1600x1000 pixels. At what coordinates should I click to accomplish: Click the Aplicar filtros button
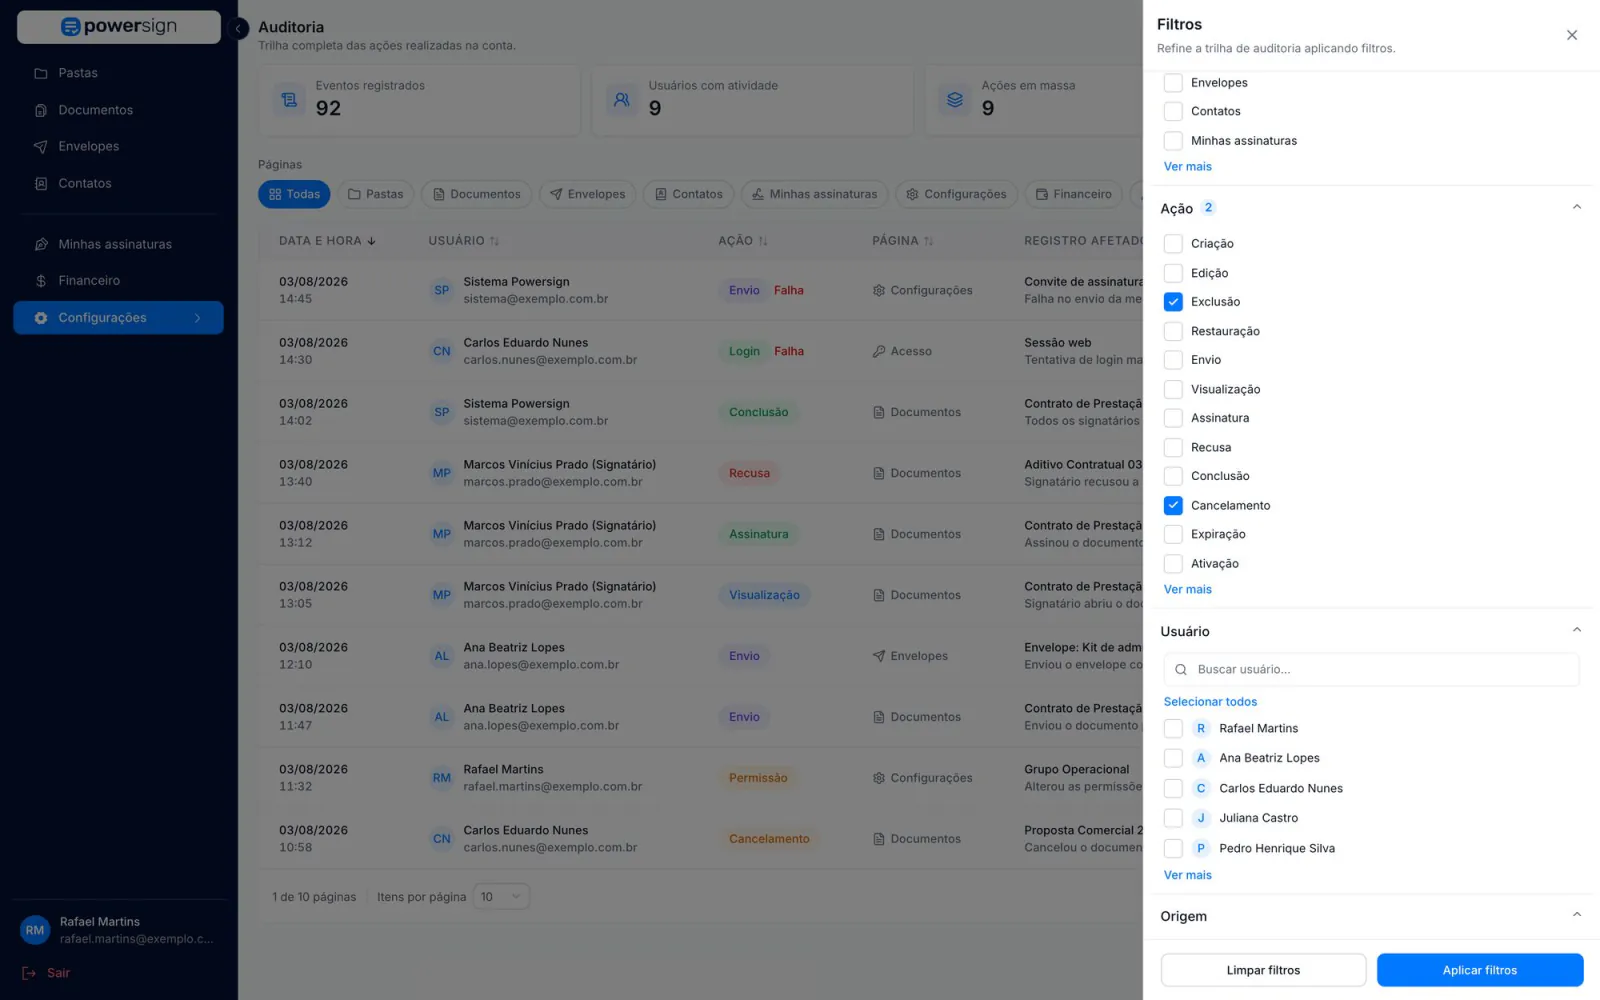(x=1479, y=970)
